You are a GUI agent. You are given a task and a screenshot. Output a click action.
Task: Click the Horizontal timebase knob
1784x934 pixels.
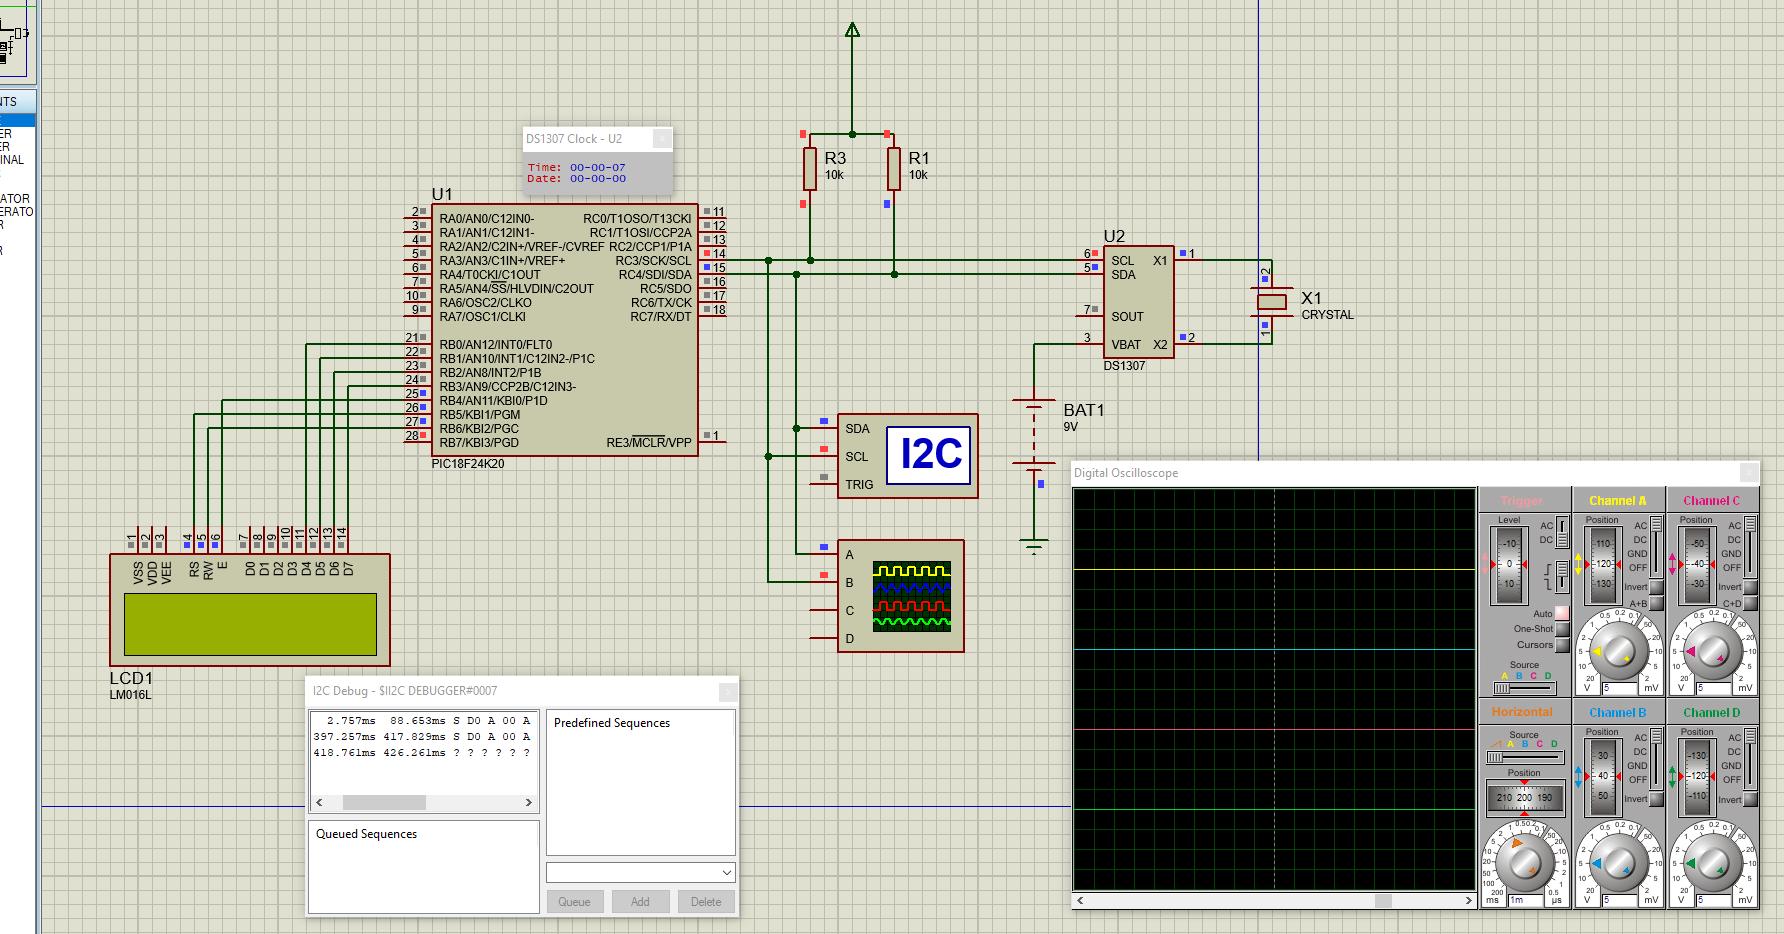pos(1524,863)
